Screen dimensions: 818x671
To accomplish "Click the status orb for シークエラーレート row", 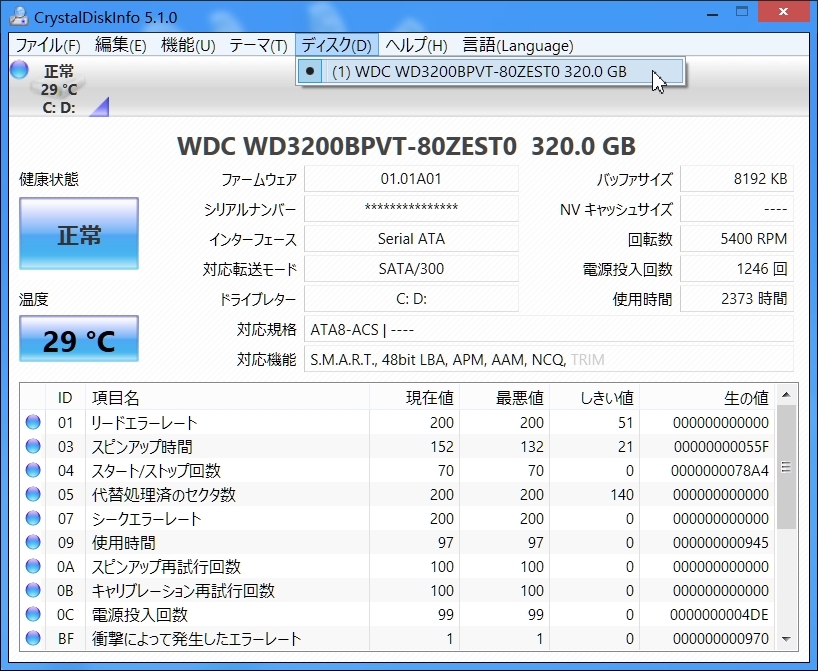I will [x=33, y=519].
